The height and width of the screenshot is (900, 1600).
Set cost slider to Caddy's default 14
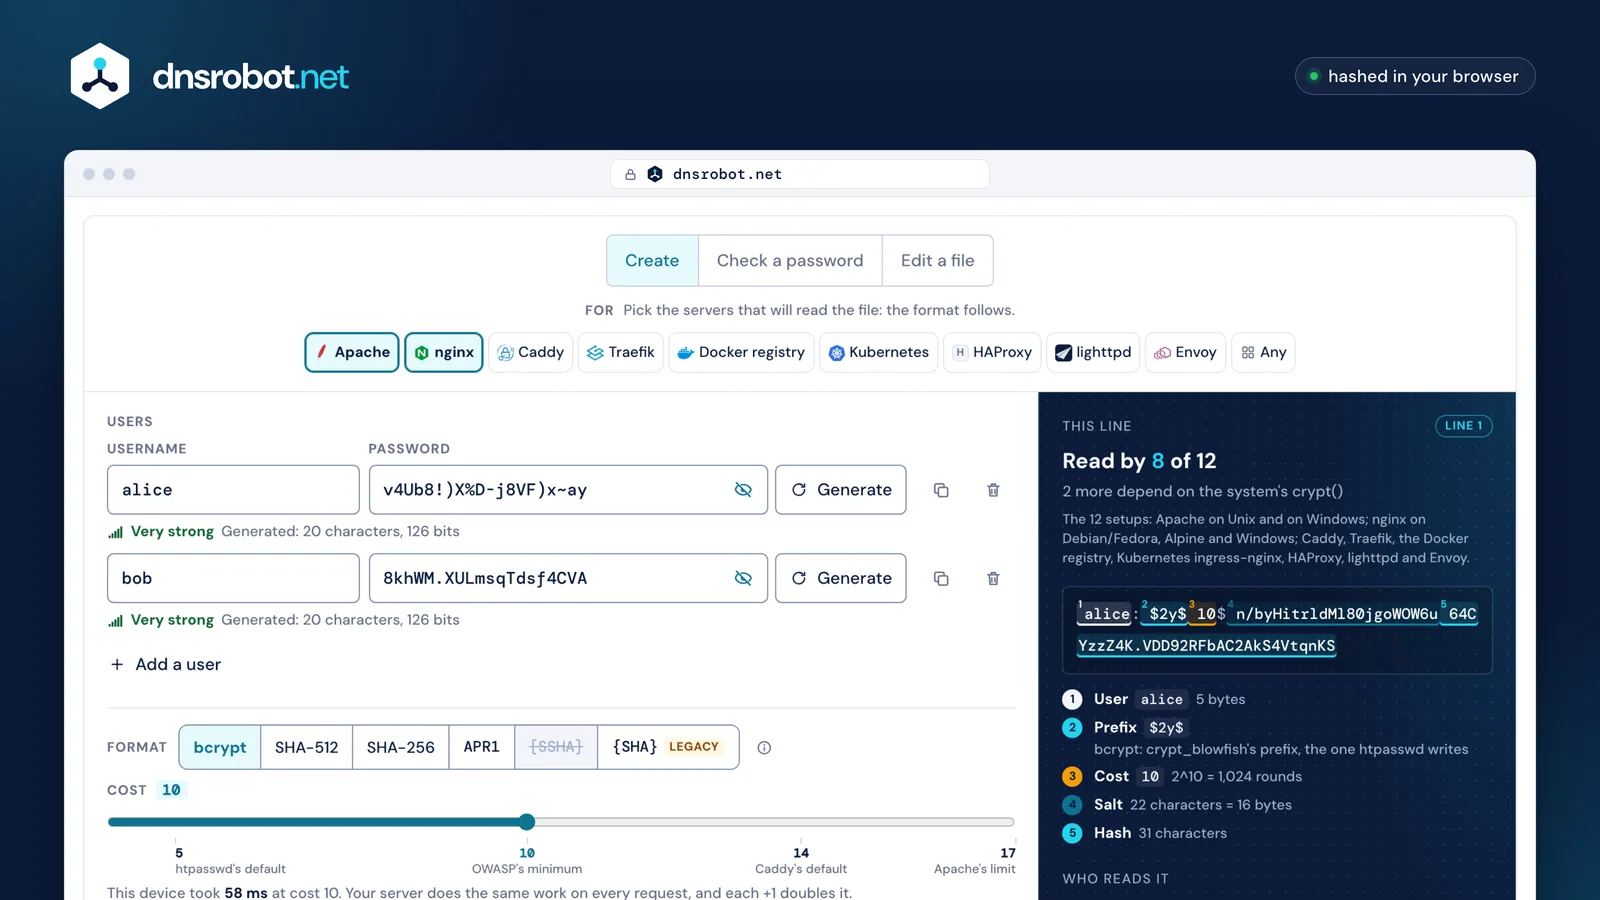(801, 822)
